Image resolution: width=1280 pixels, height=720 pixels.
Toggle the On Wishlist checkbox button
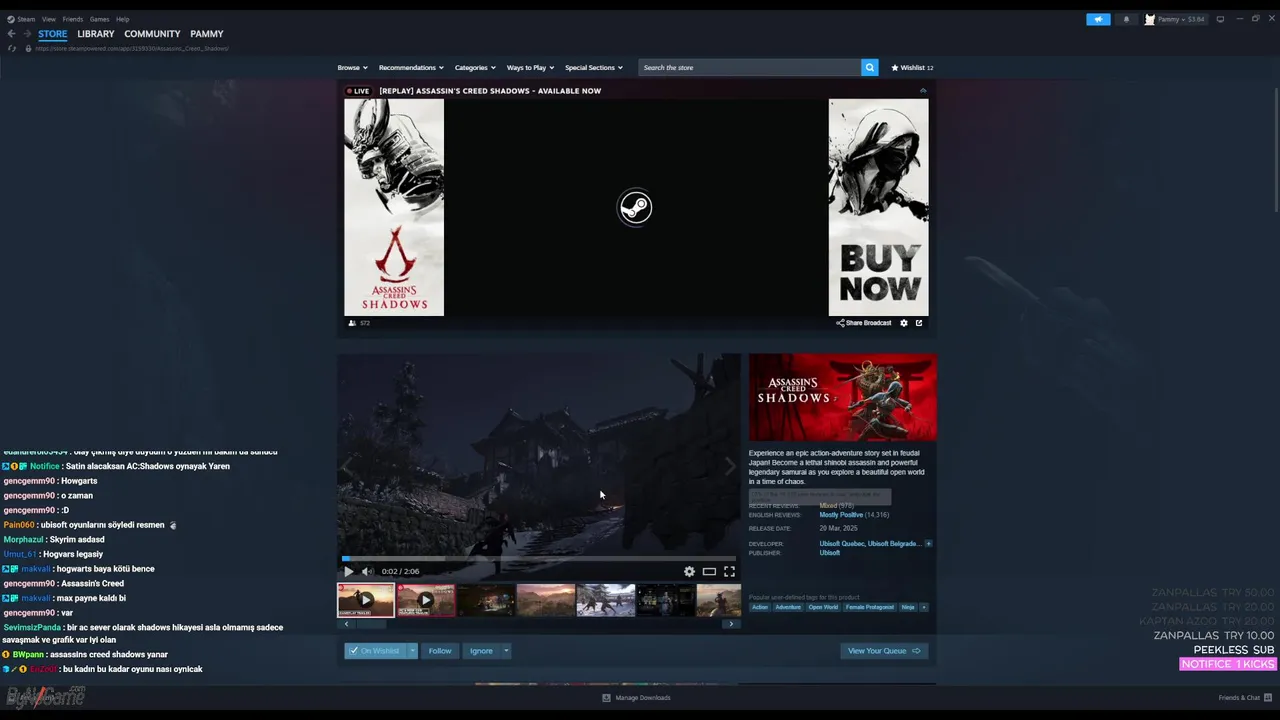click(375, 651)
